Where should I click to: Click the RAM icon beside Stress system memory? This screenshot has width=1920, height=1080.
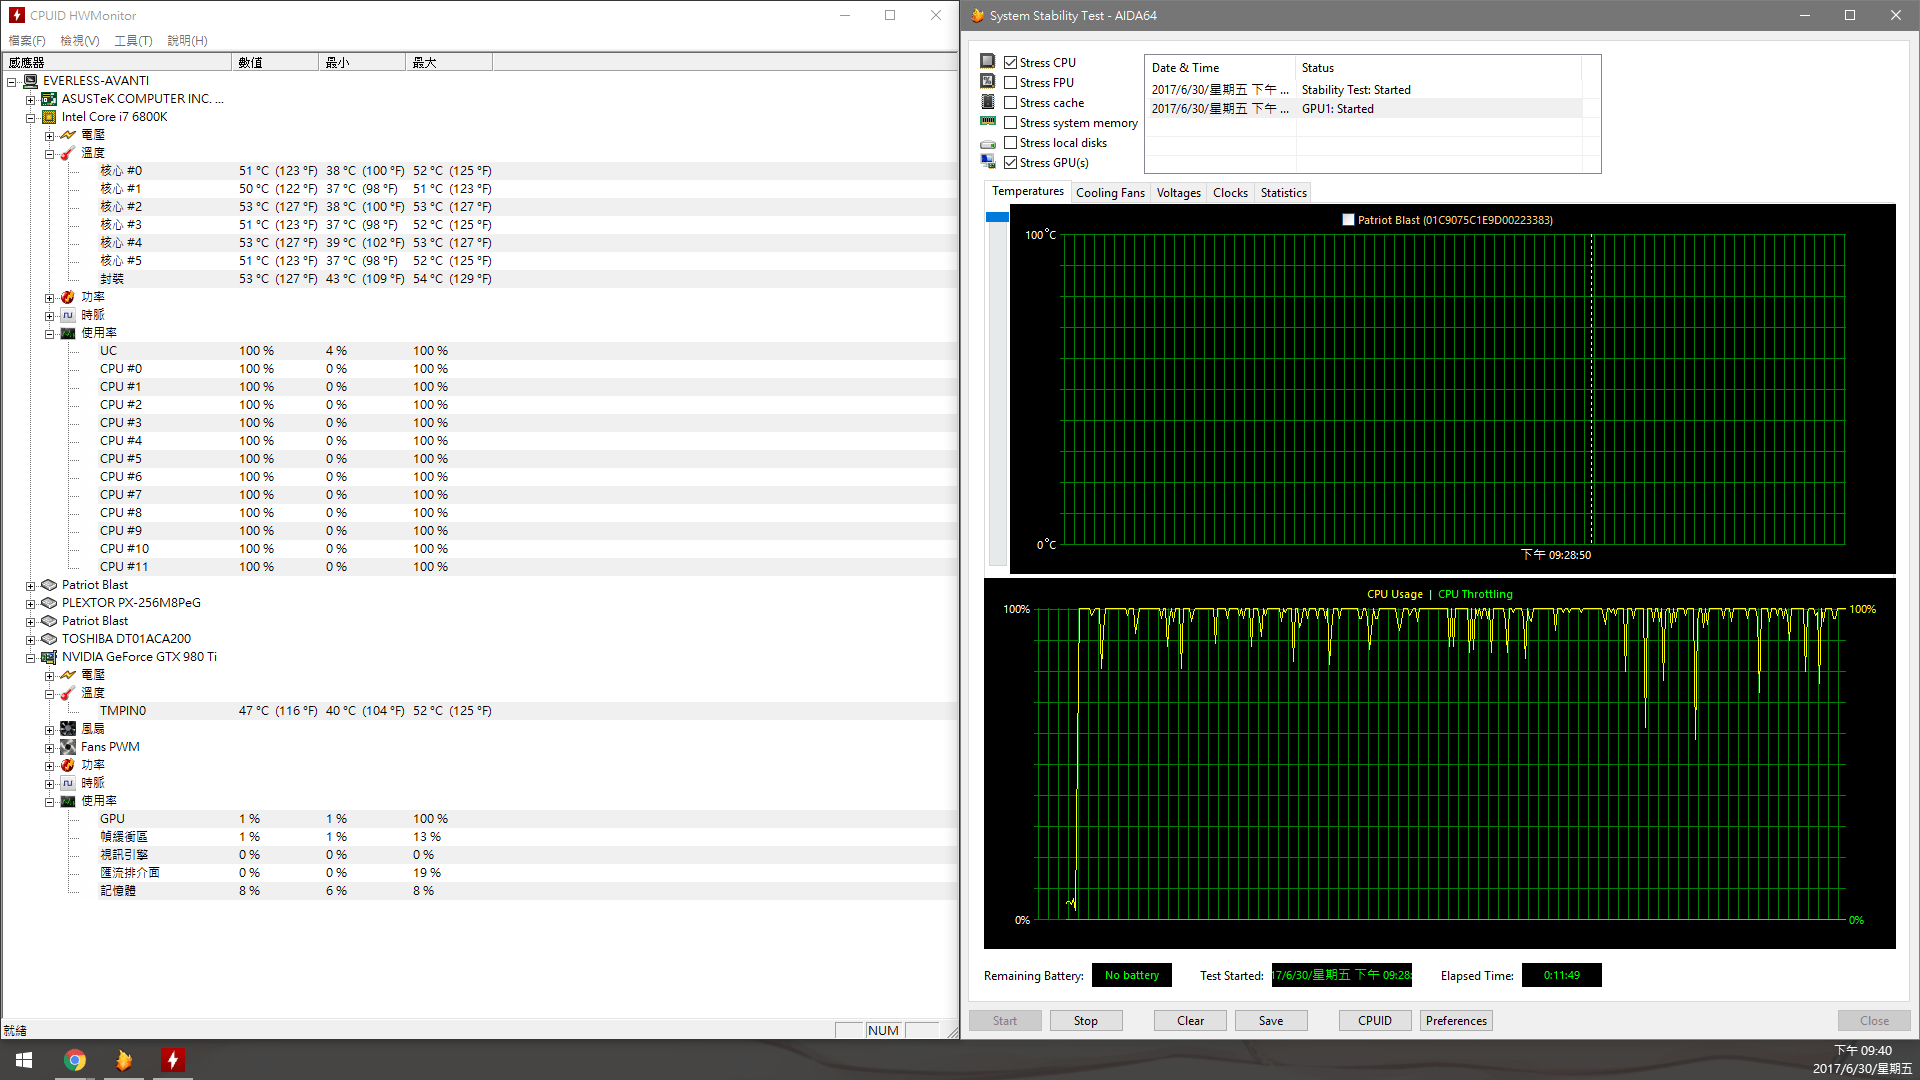pos(988,122)
